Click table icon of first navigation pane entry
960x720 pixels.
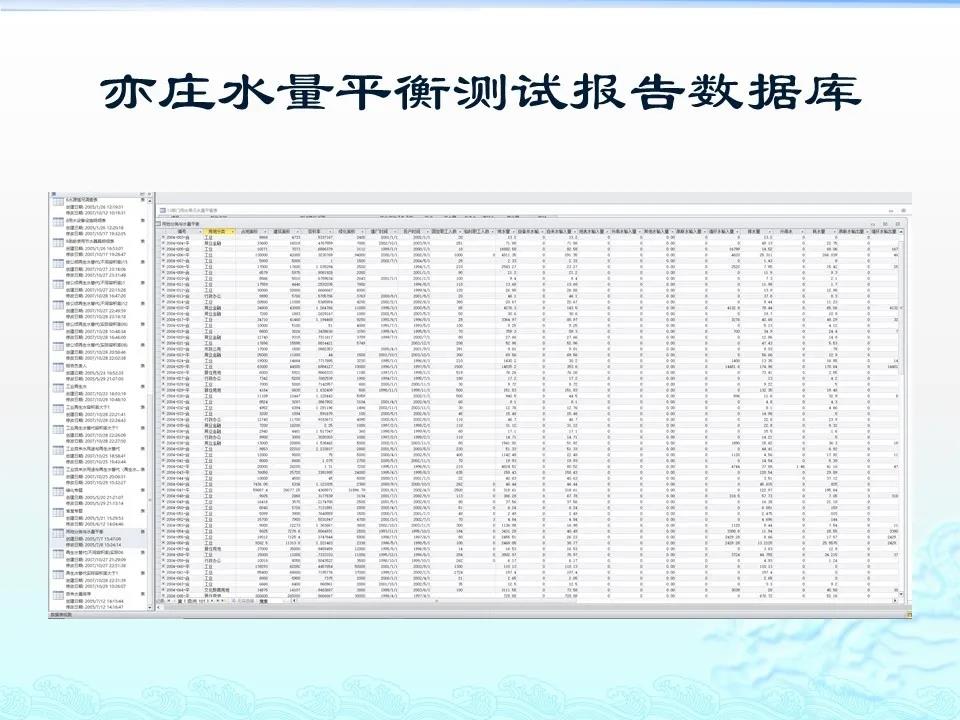pyautogui.click(x=58, y=204)
